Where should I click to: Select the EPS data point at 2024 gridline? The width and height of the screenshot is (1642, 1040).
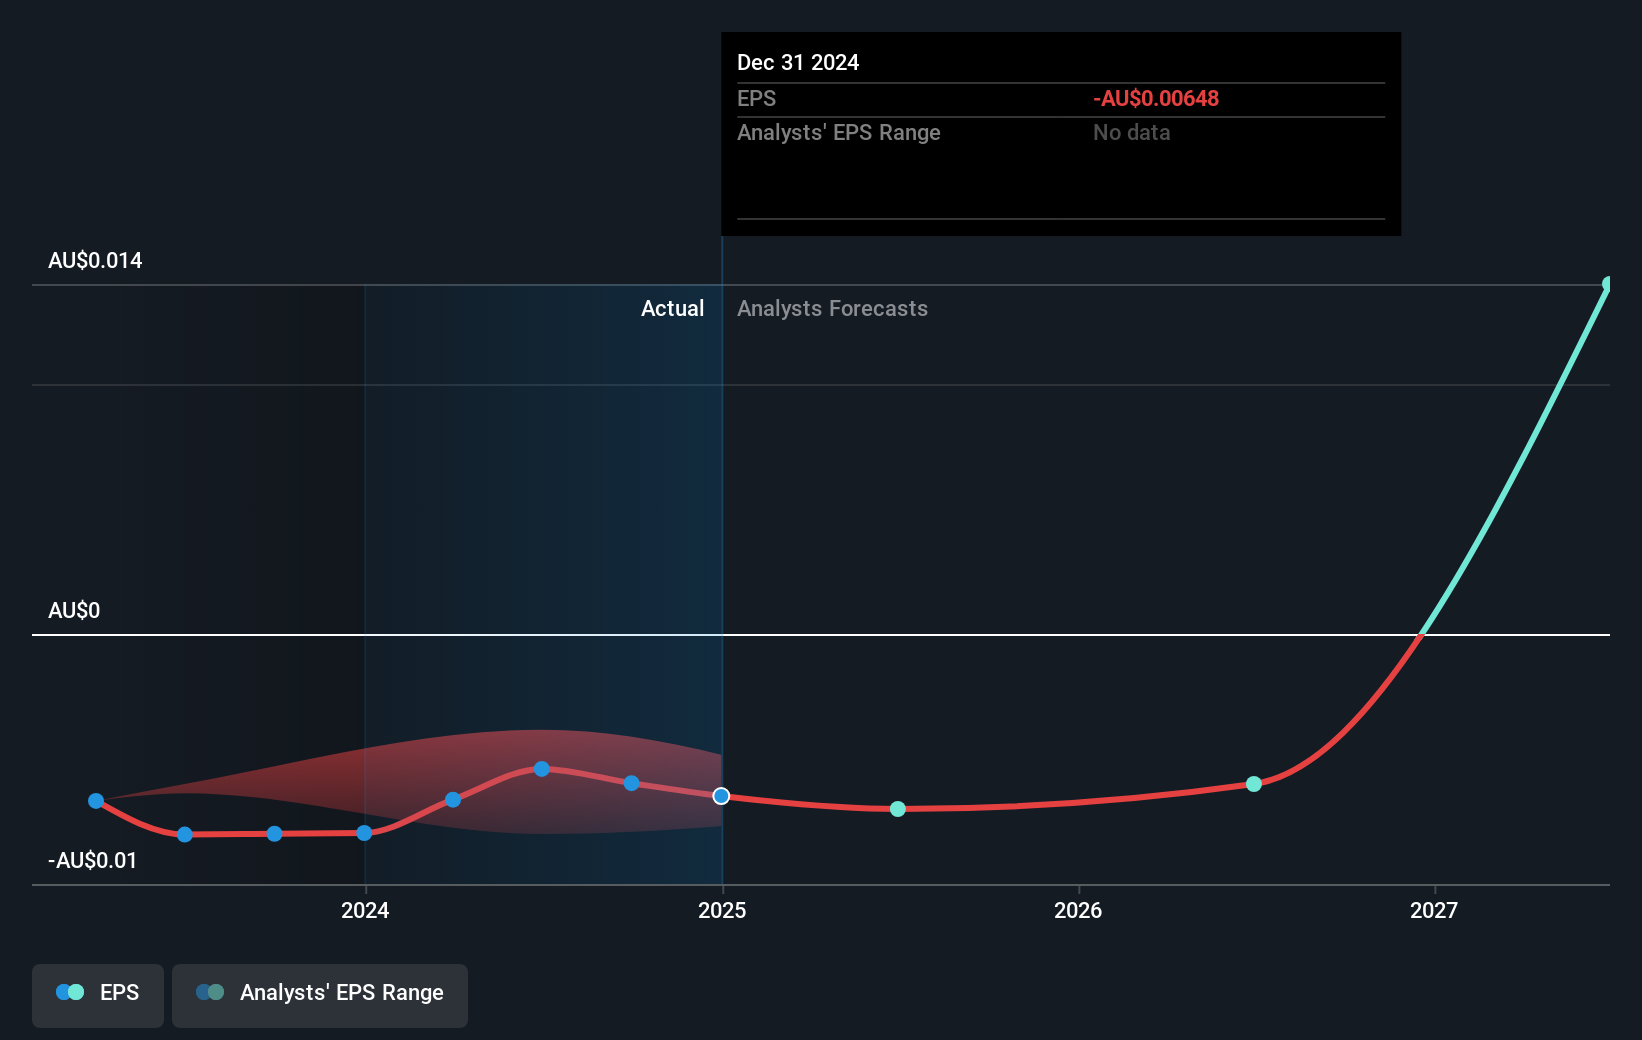[x=364, y=833]
